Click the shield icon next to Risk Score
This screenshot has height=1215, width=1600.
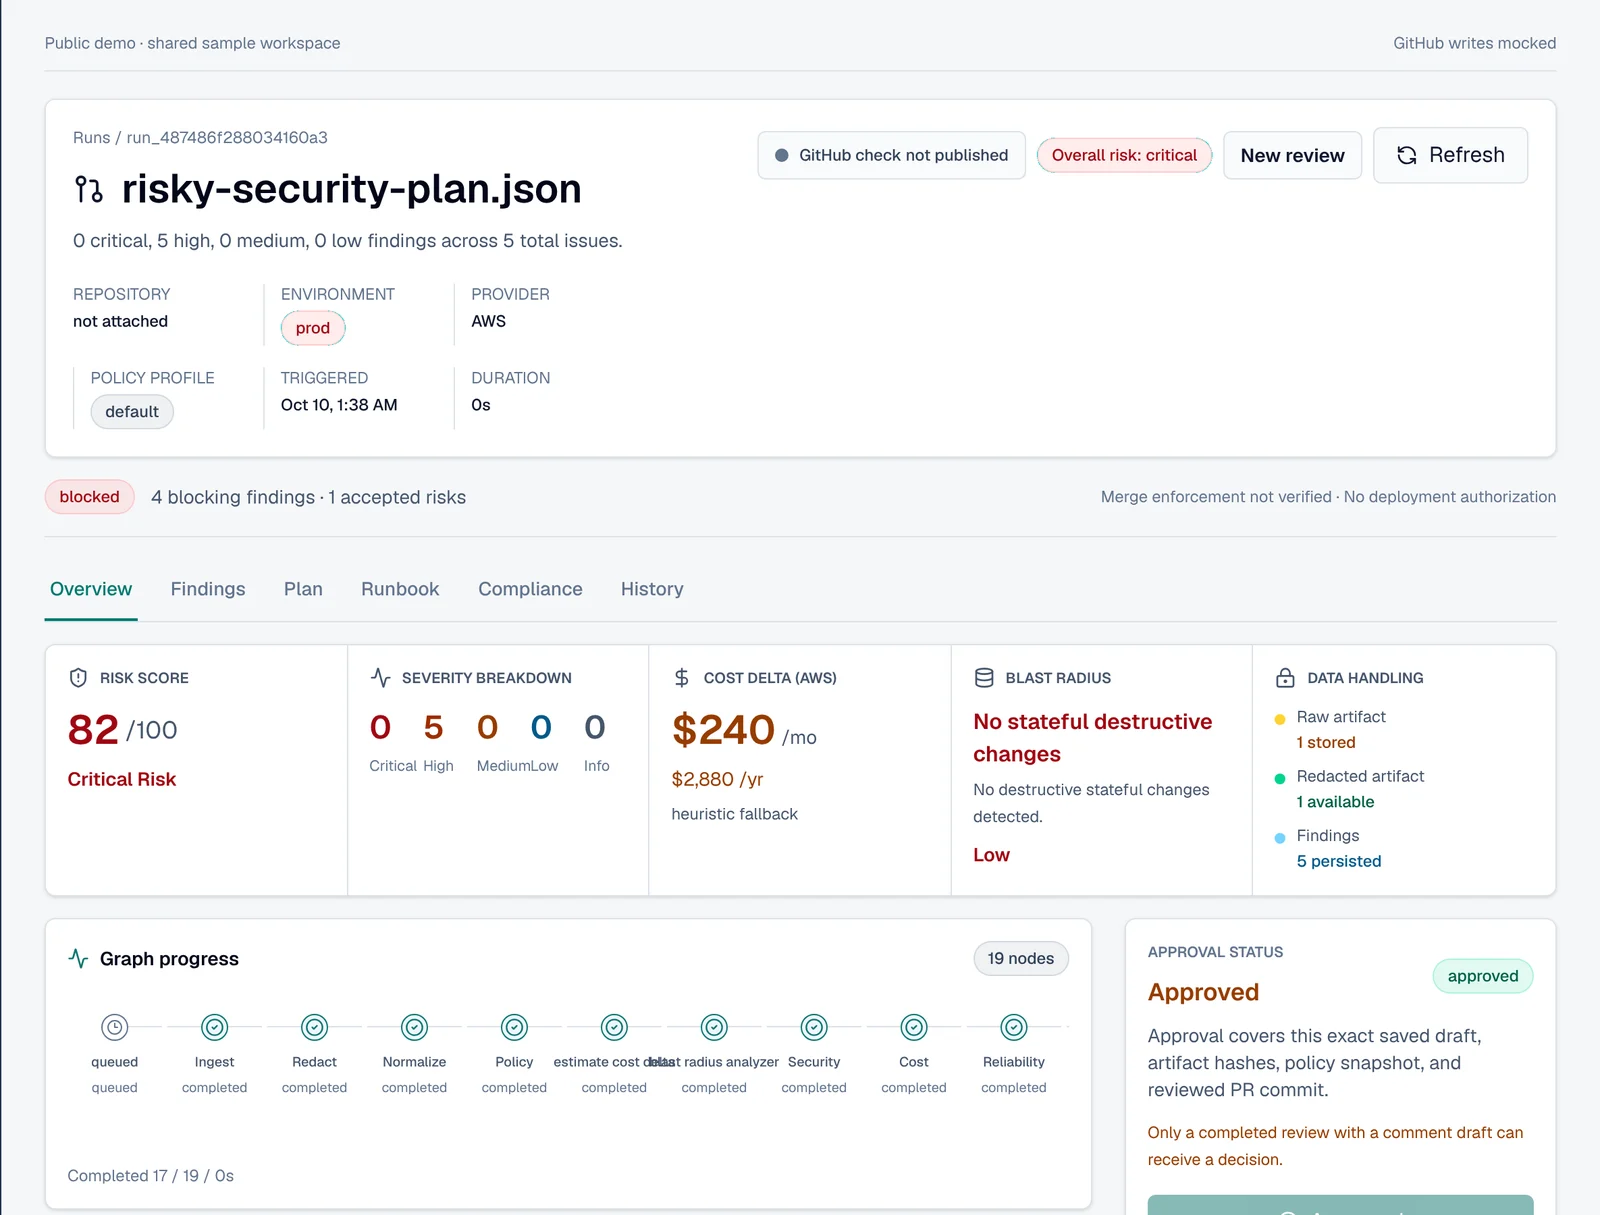tap(78, 678)
